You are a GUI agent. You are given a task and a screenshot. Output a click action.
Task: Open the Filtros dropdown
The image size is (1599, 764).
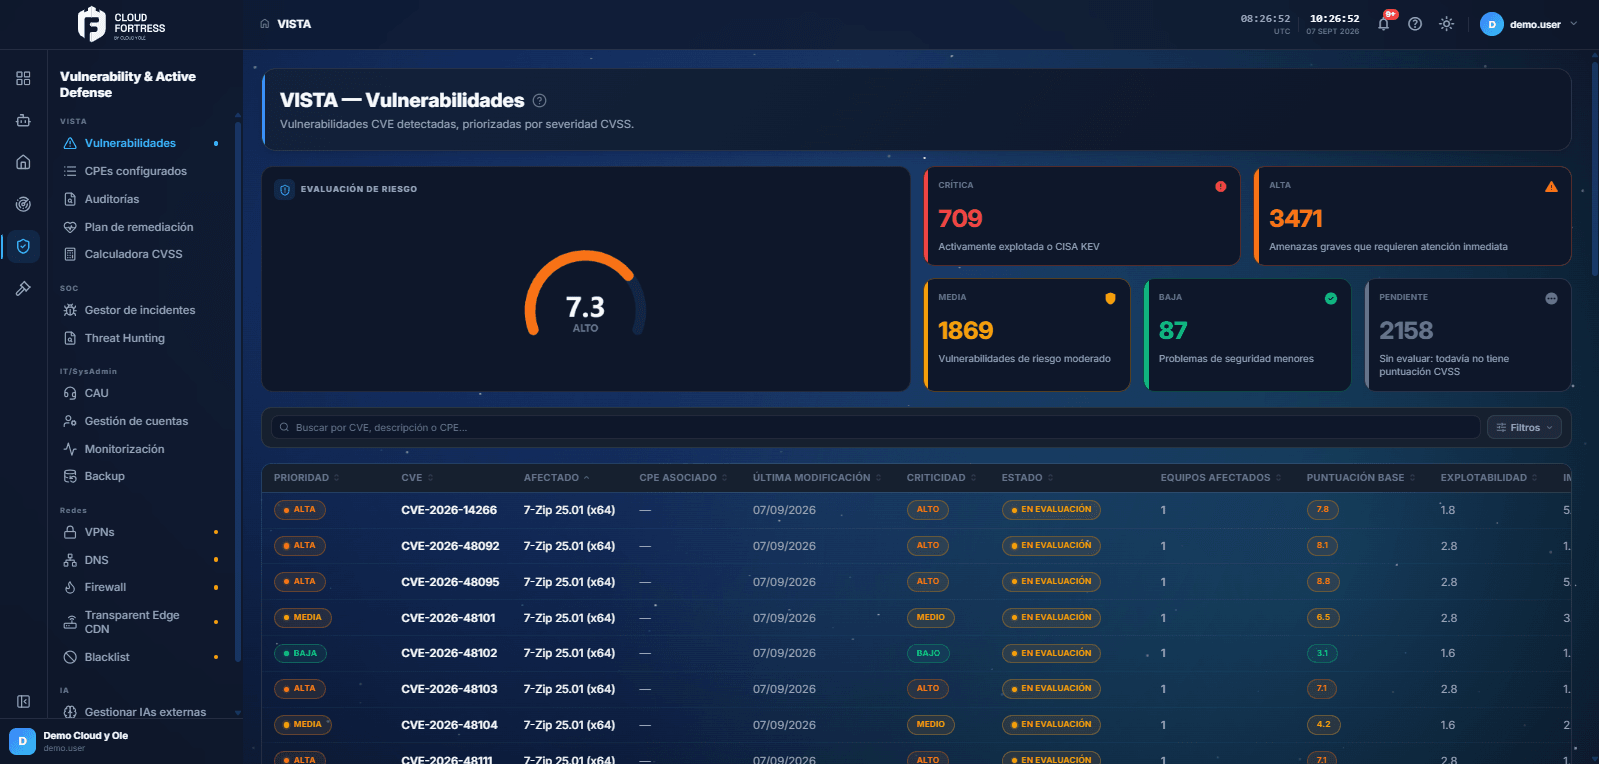click(1524, 427)
